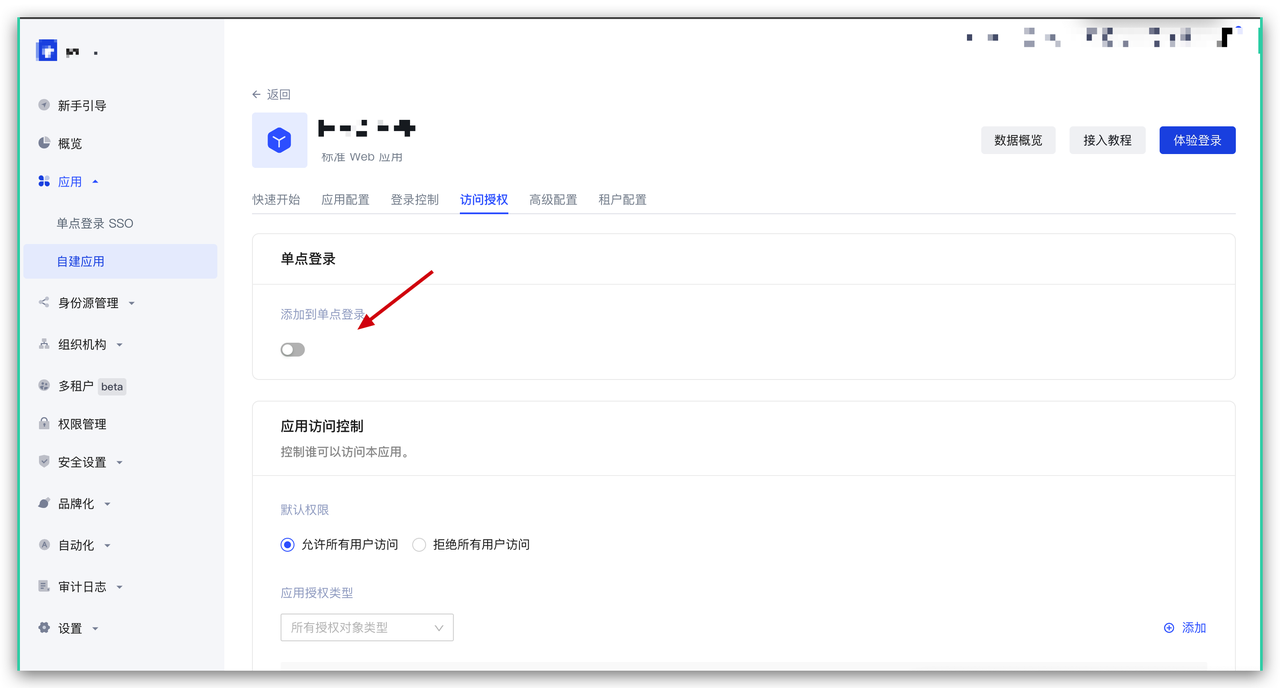
Task: Click 添加 to add an authorization rule
Action: [1184, 627]
